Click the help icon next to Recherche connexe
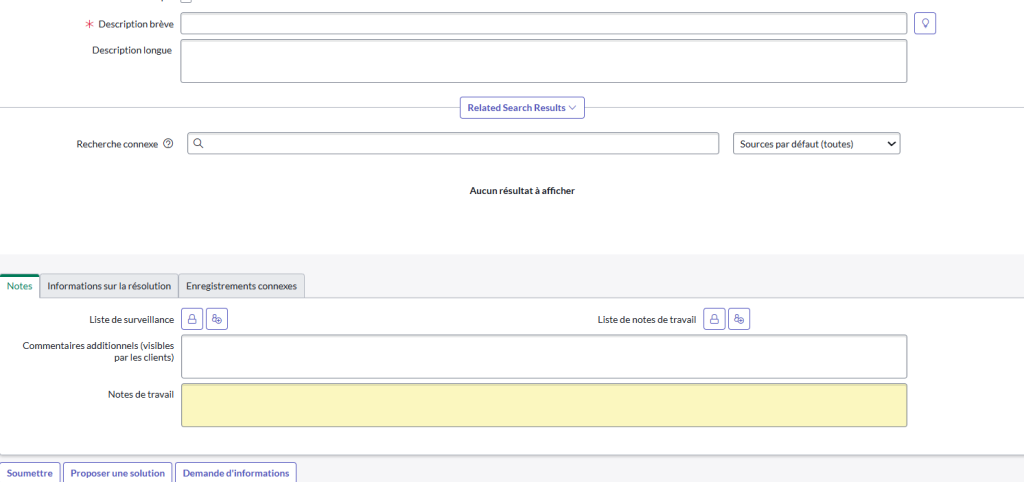The width and height of the screenshot is (1024, 482). point(168,144)
